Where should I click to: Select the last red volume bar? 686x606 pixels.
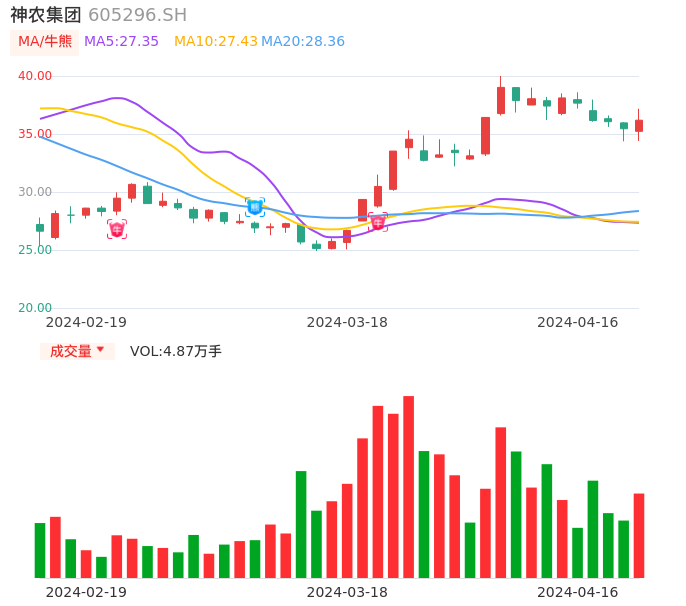tap(639, 535)
